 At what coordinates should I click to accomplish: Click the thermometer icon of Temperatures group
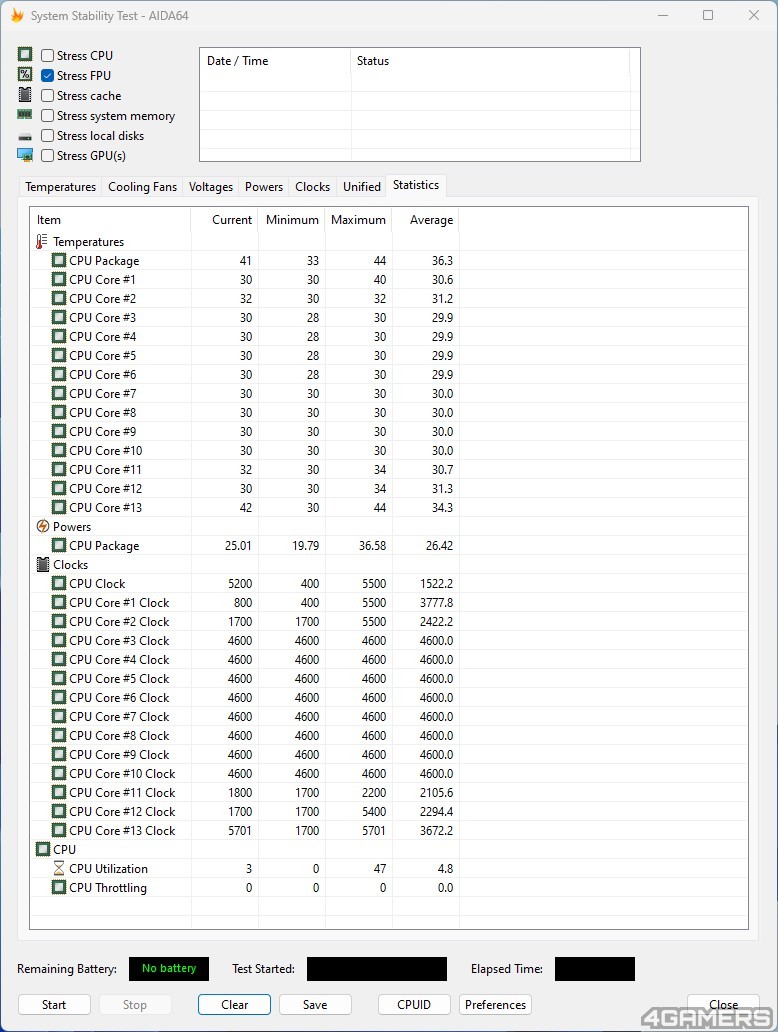click(x=42, y=242)
